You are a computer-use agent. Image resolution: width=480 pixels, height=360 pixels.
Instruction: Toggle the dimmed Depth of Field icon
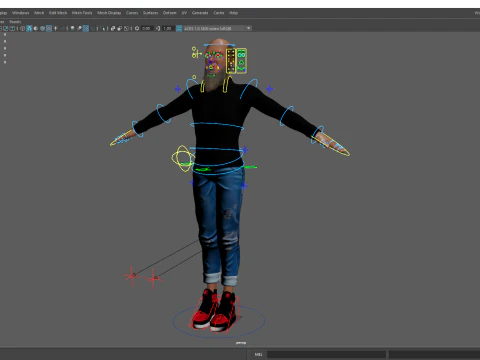(92, 28)
